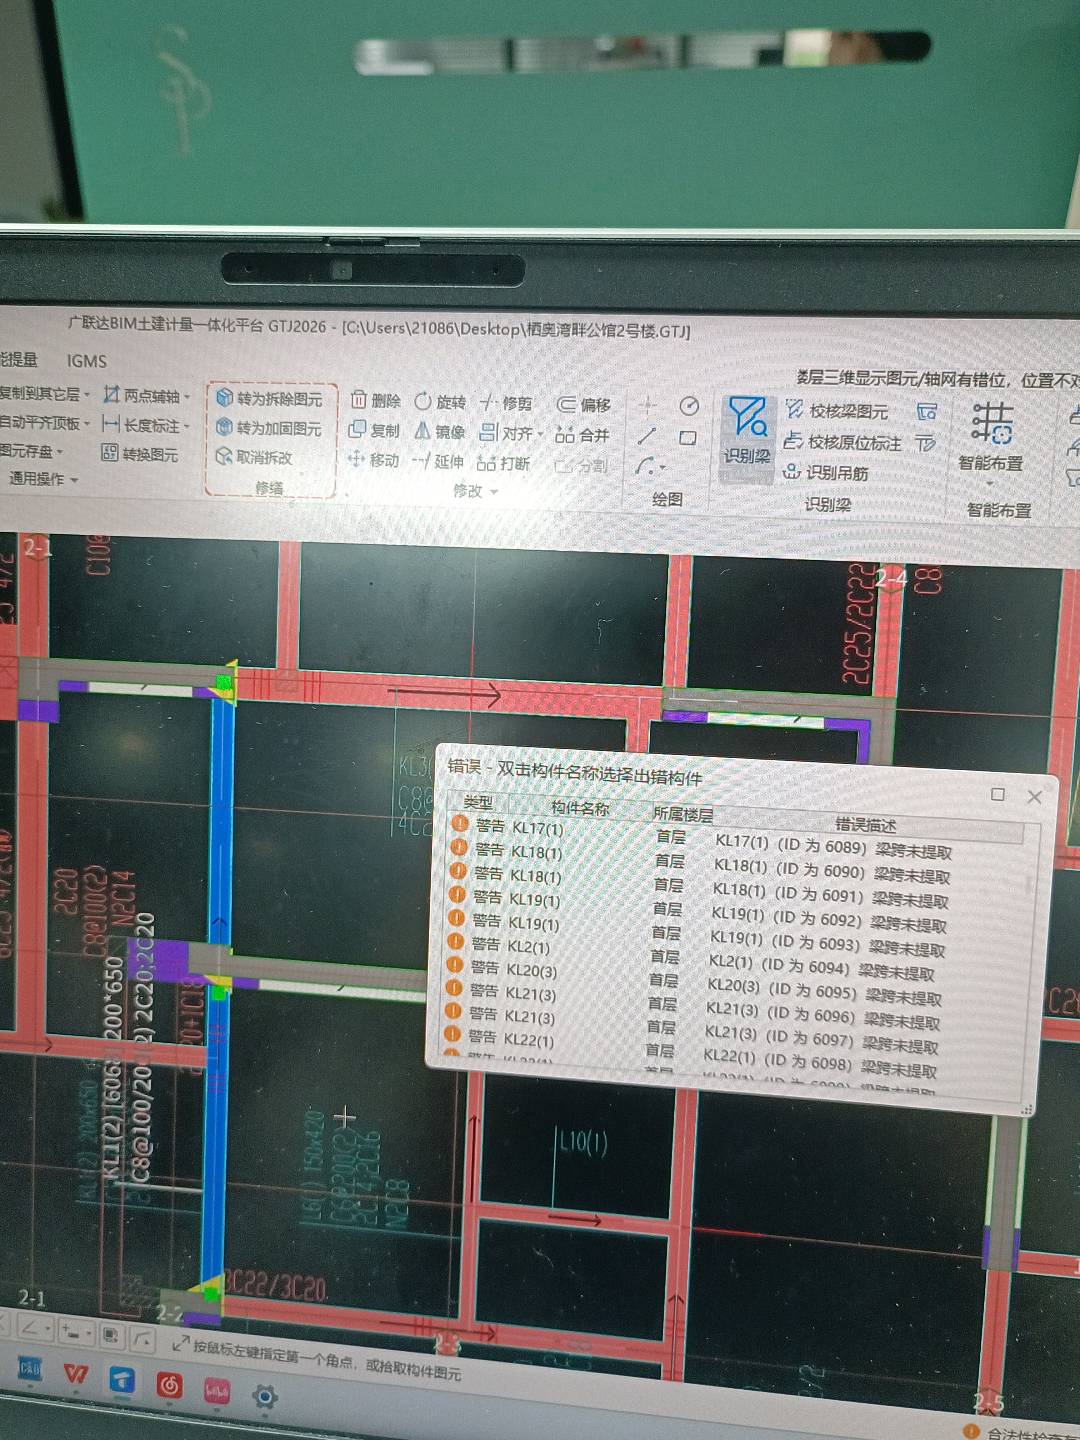Open NetEase Cloud Music from taskbar
This screenshot has height=1440, width=1080.
coord(170,1385)
